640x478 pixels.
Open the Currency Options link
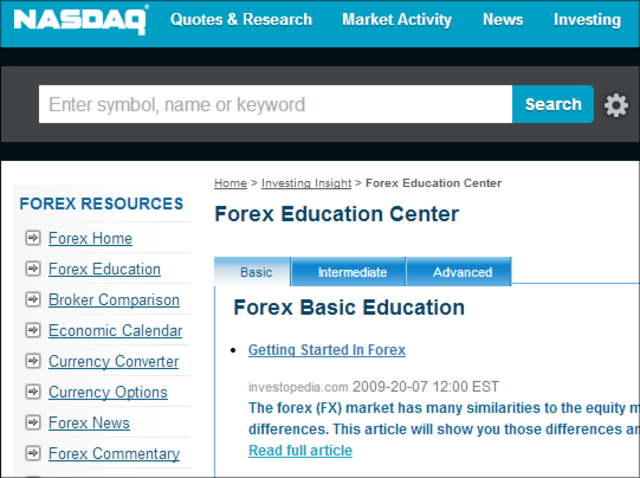tap(108, 392)
